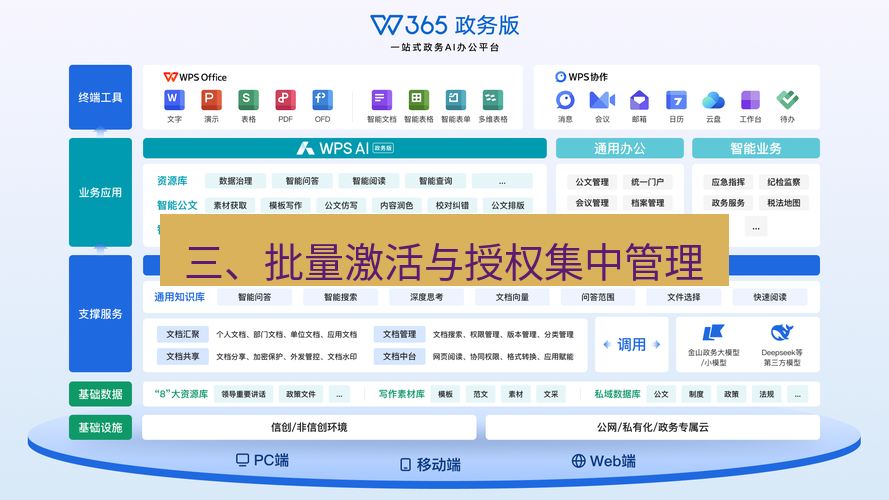The width and height of the screenshot is (889, 500).
Task: Click the 文档中台 label
Action: (x=399, y=357)
